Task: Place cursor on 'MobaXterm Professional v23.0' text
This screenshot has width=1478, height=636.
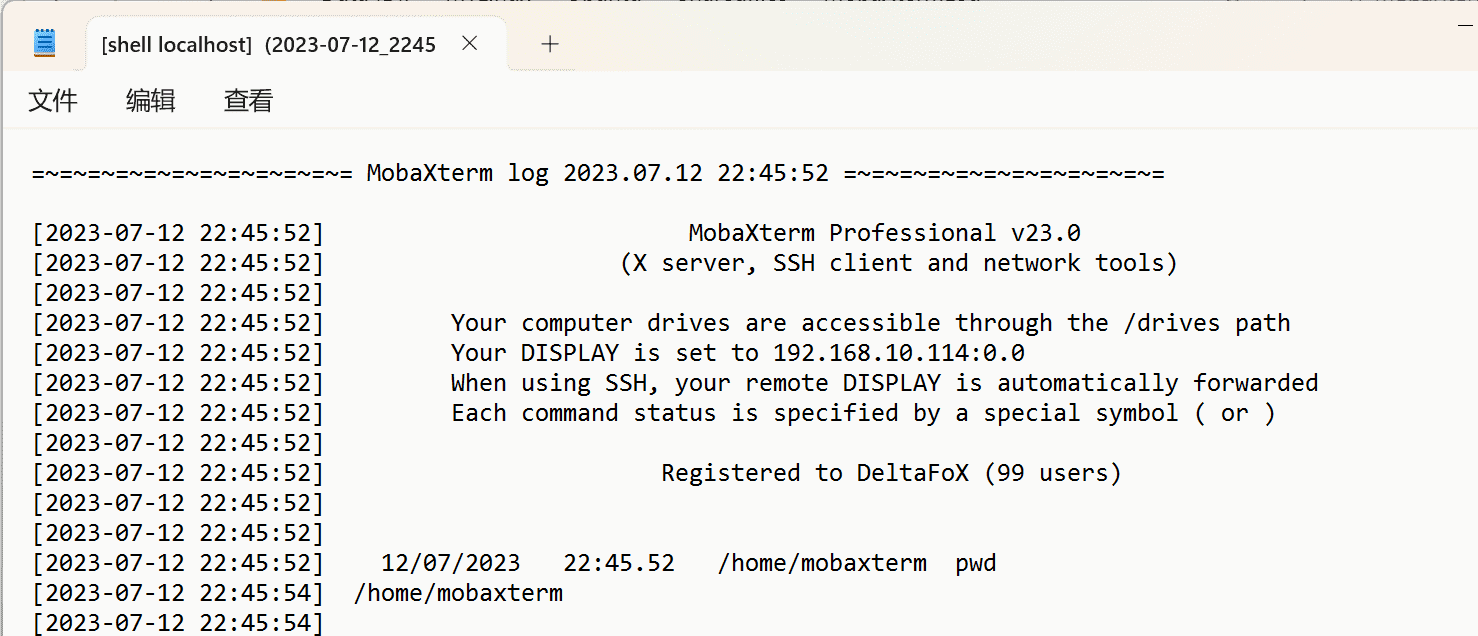Action: (x=884, y=233)
